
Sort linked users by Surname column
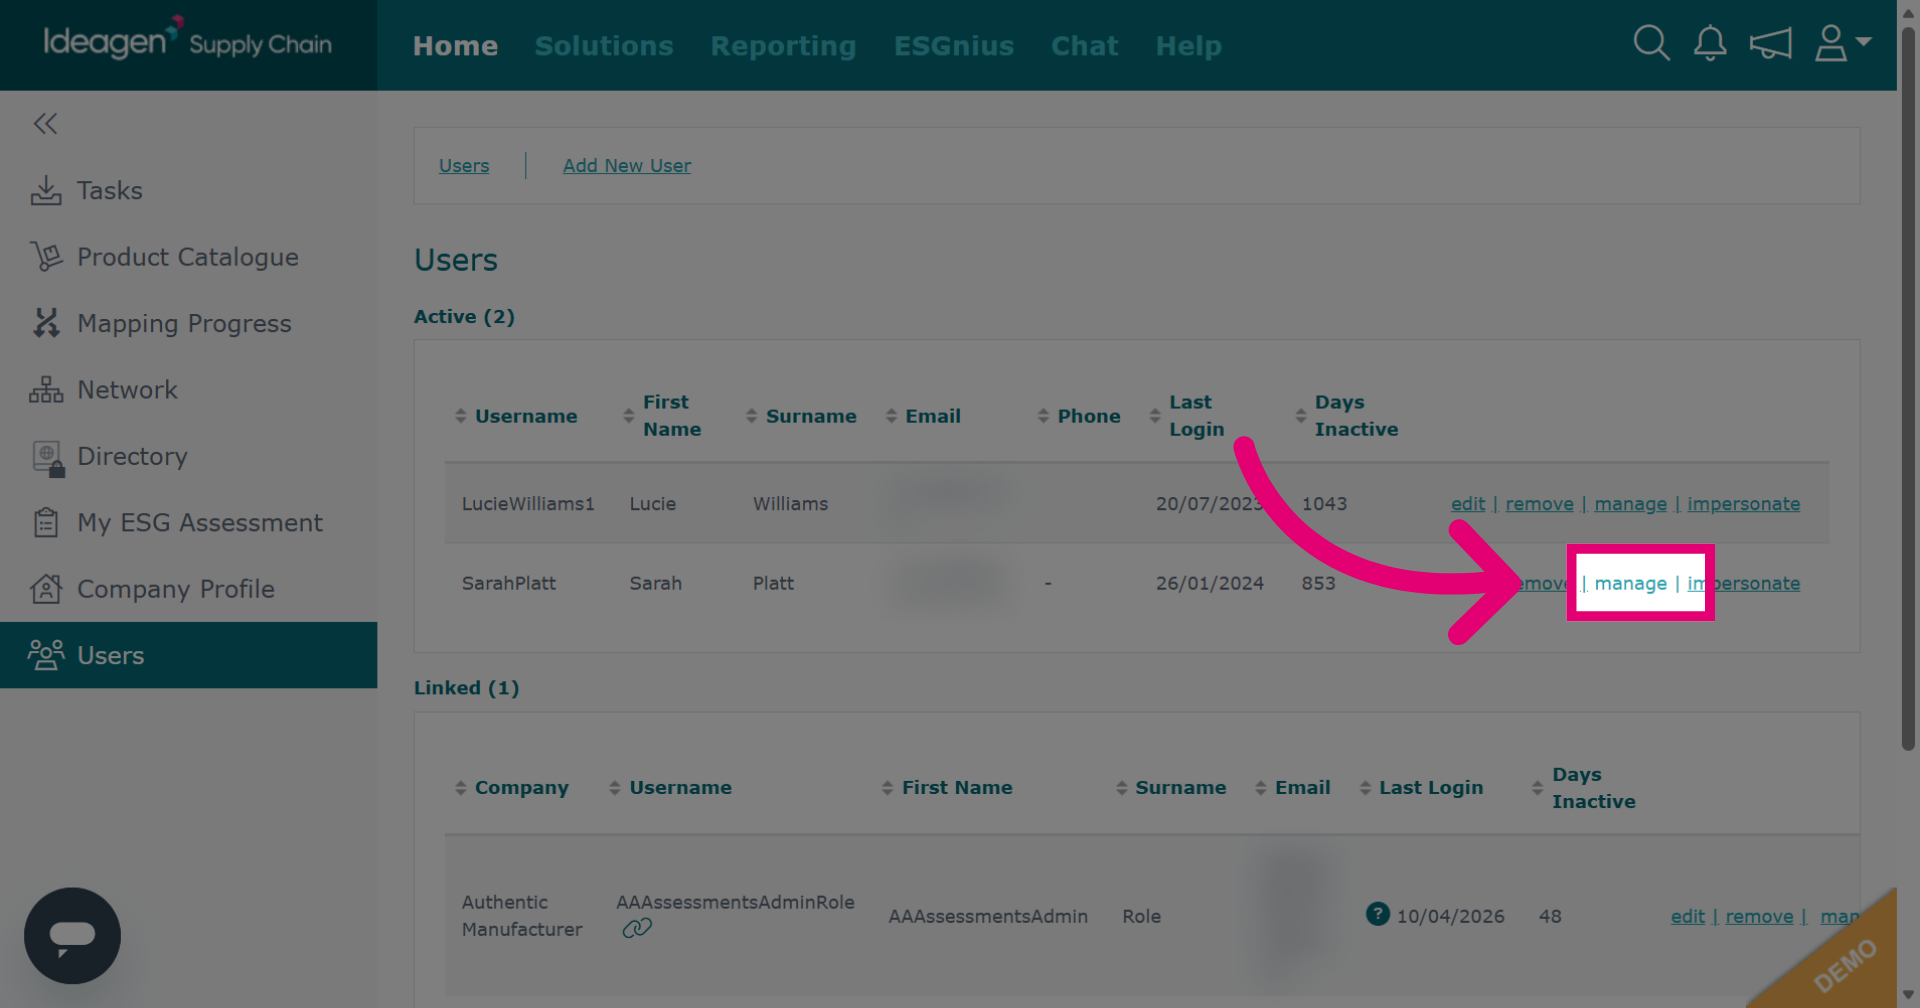point(1171,788)
